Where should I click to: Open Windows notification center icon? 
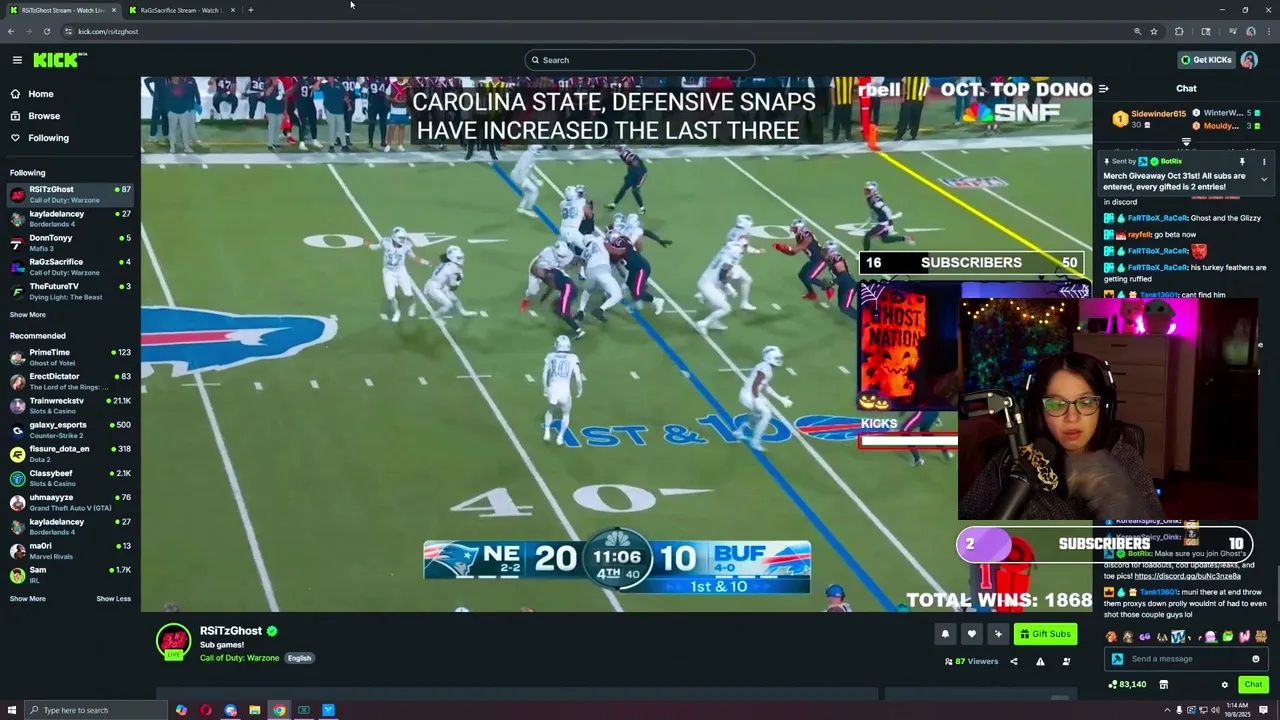coord(1264,710)
